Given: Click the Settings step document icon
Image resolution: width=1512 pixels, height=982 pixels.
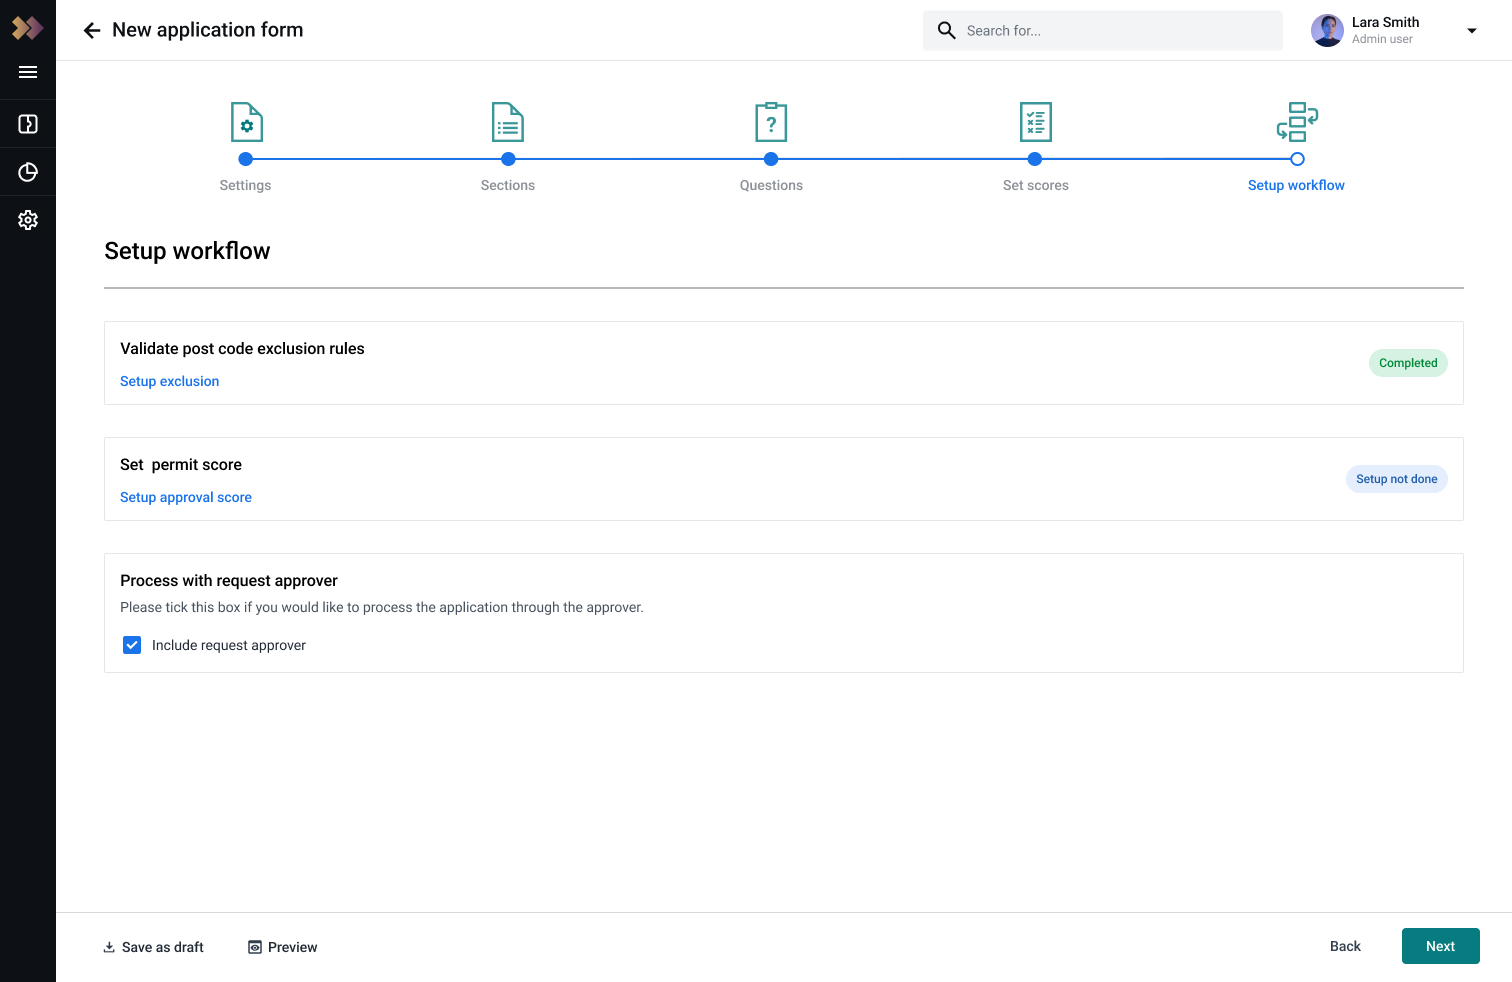Looking at the screenshot, I should pos(247,122).
